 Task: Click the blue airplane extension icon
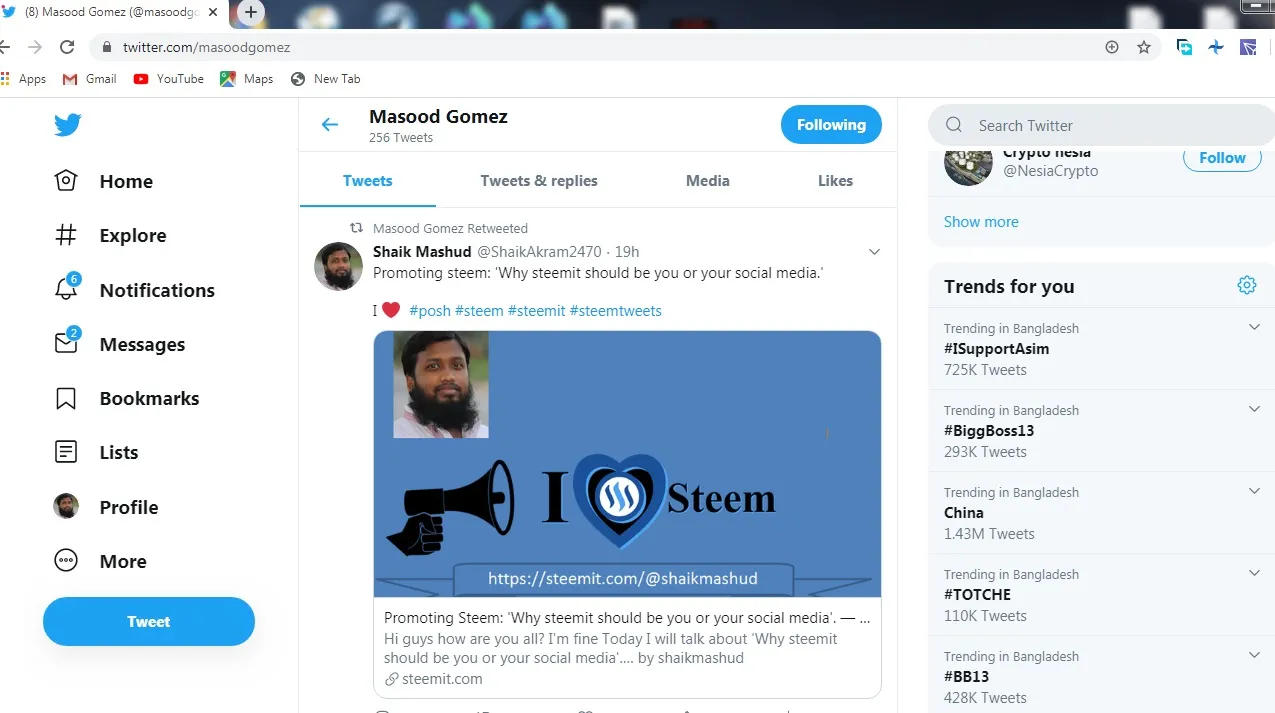(1216, 47)
